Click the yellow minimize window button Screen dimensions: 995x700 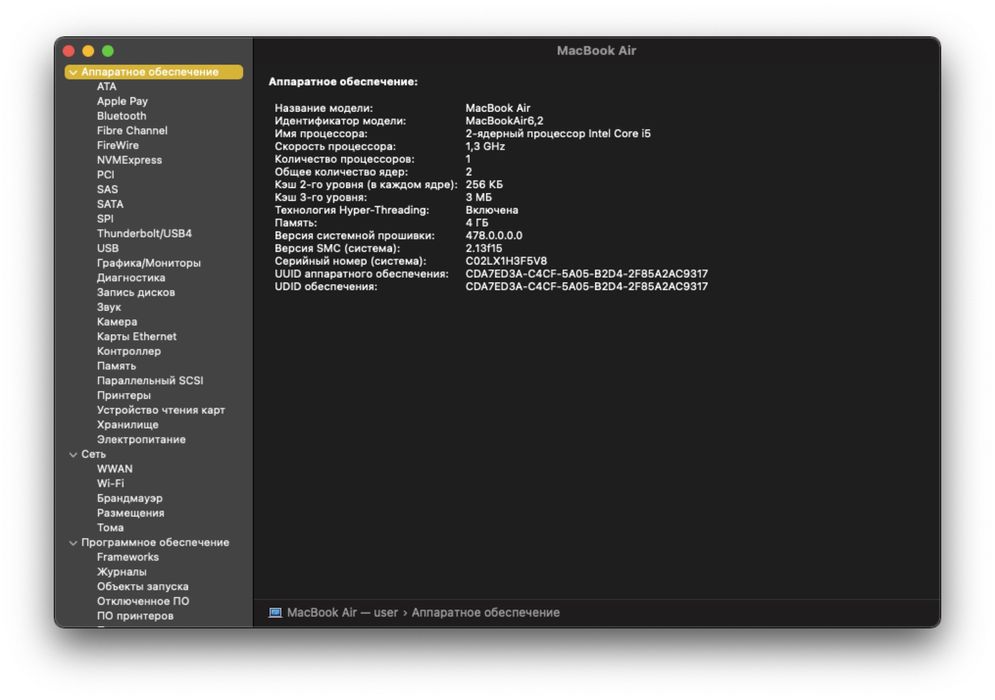click(88, 51)
